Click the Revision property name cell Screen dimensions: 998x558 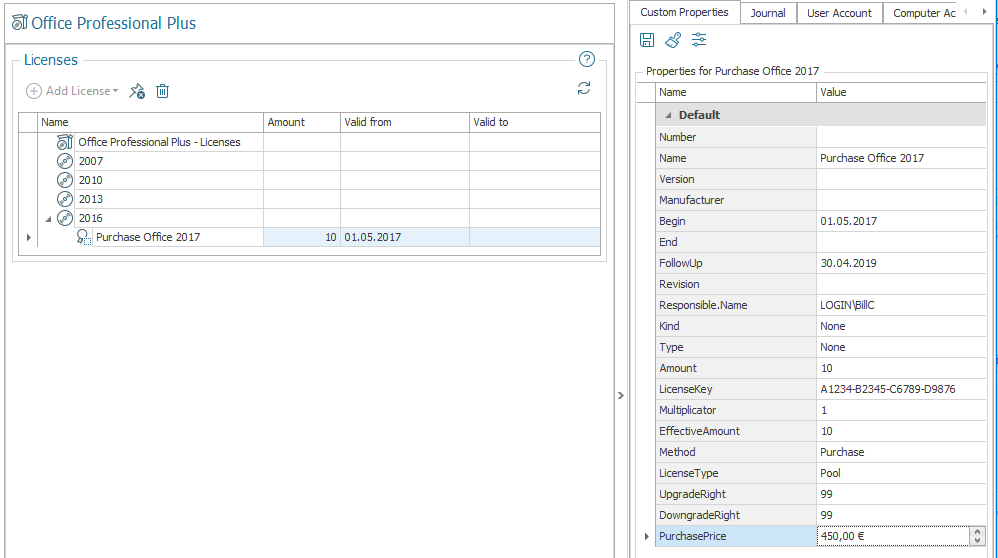pos(736,284)
